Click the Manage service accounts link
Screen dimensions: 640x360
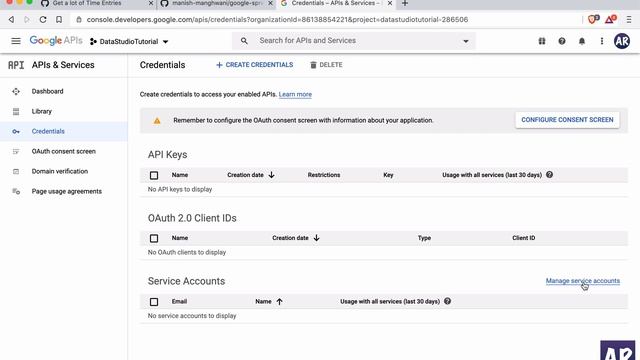click(583, 281)
